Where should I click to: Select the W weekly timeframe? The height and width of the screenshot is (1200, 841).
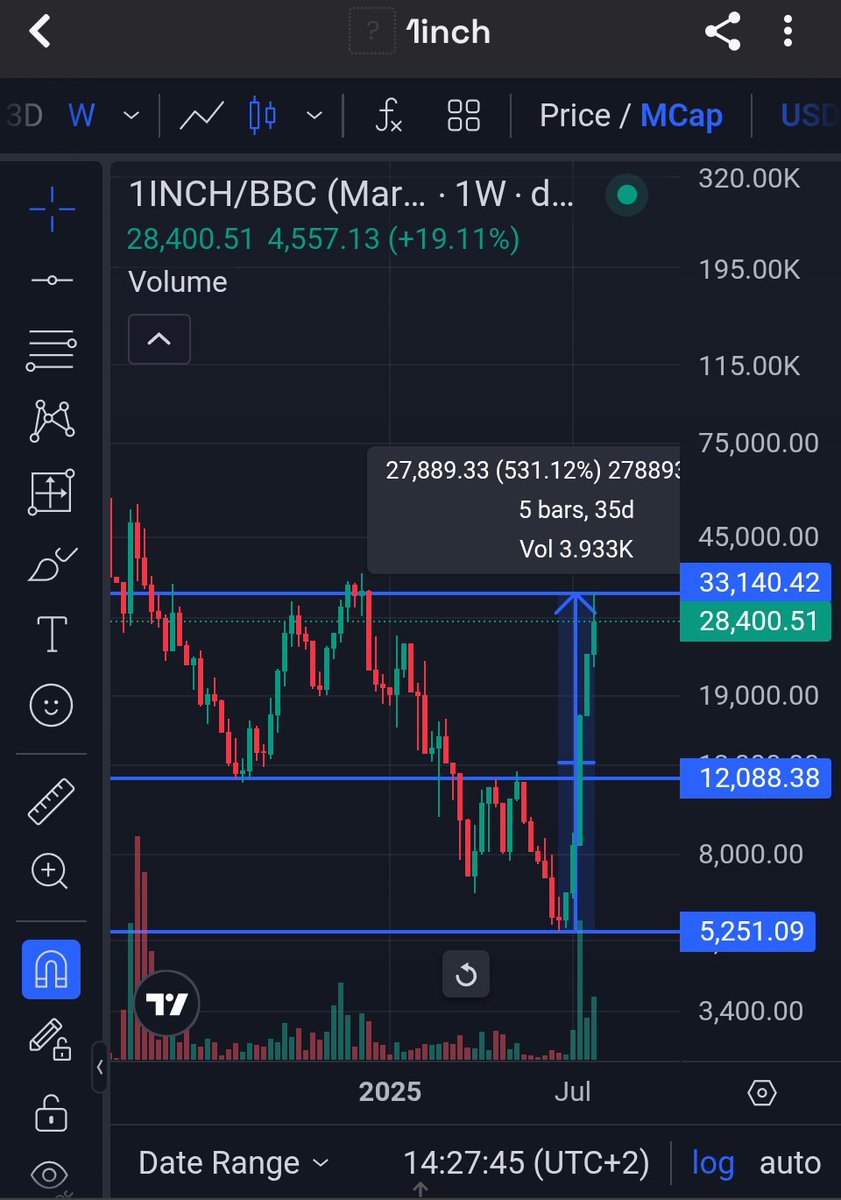pyautogui.click(x=81, y=115)
